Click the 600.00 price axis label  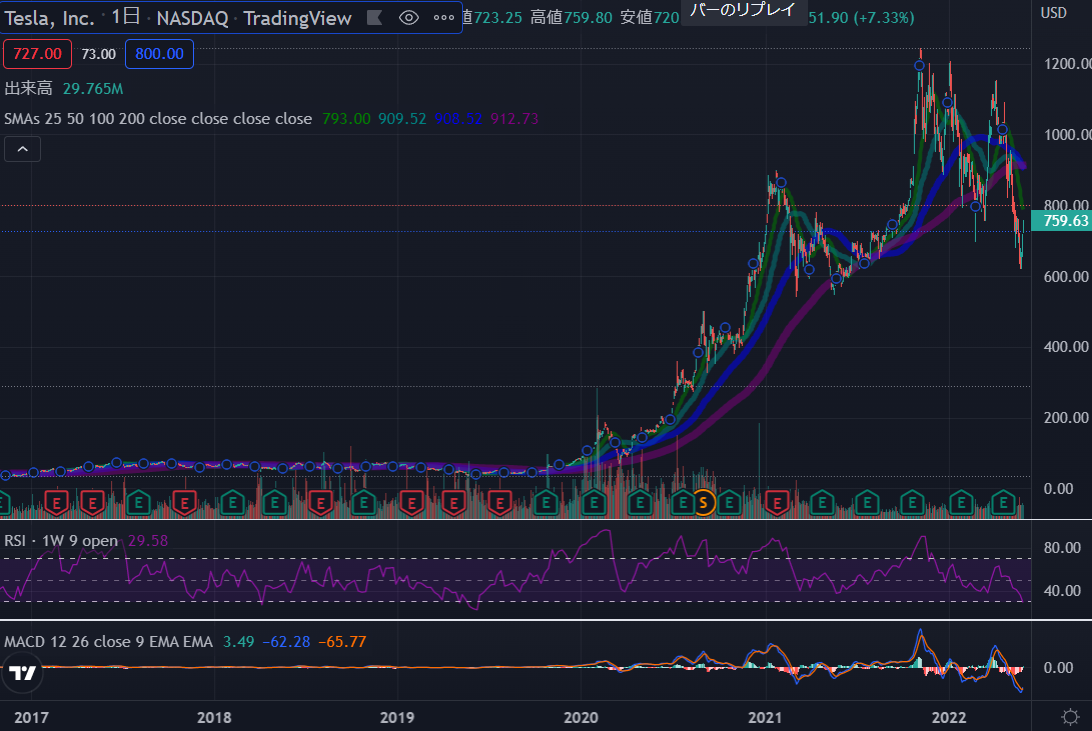coord(1066,276)
